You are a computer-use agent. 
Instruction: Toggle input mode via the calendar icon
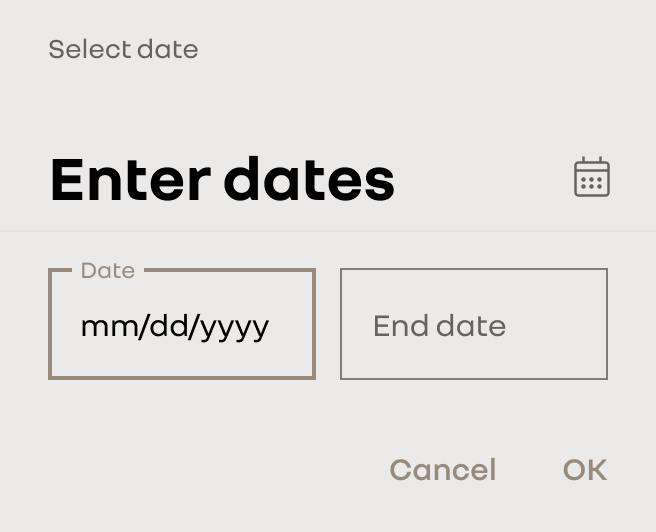(x=592, y=177)
